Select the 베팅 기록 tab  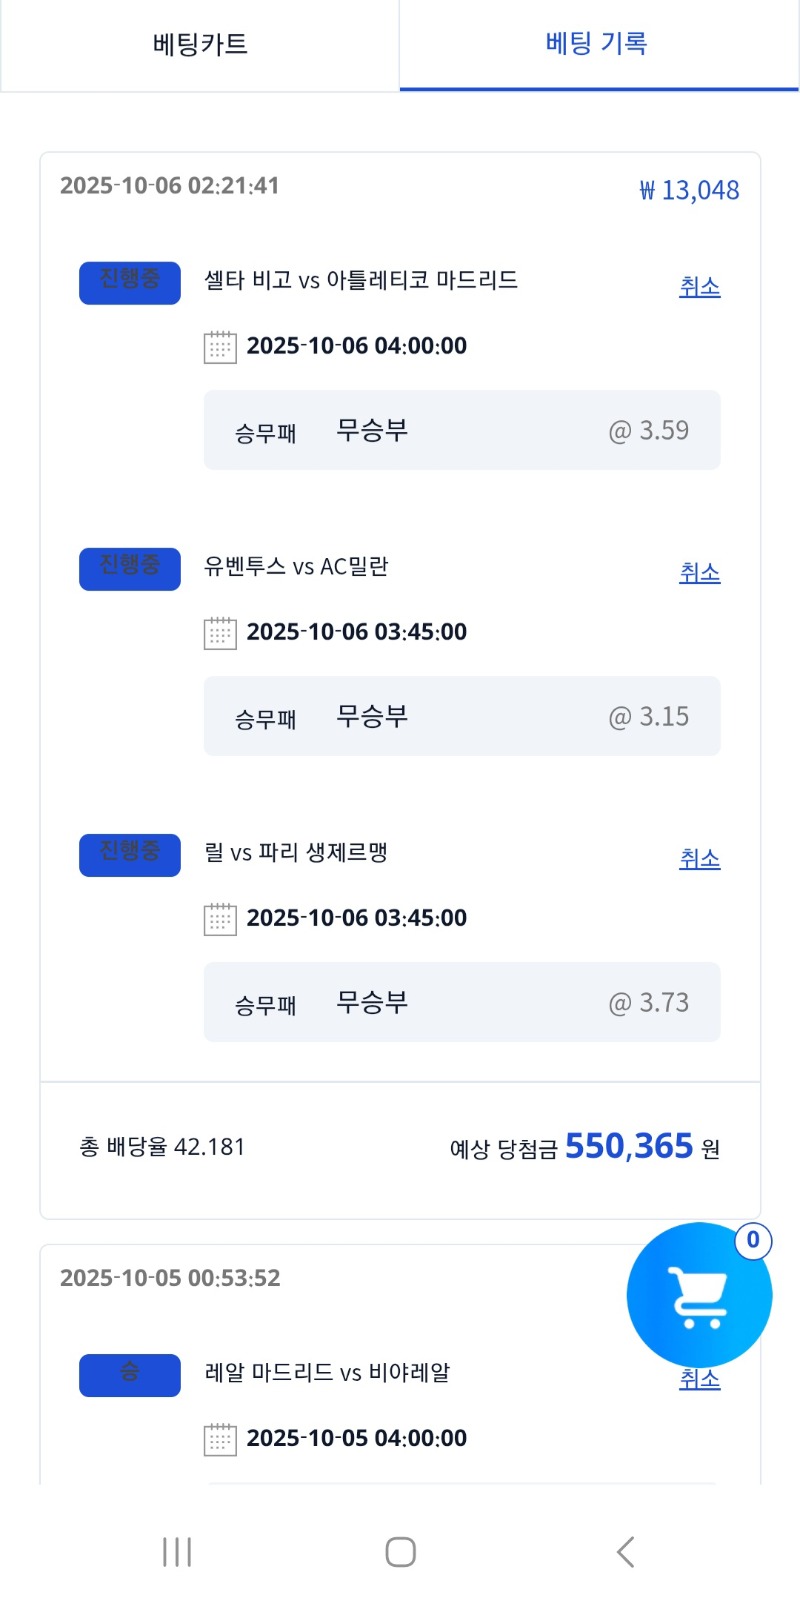coord(598,45)
